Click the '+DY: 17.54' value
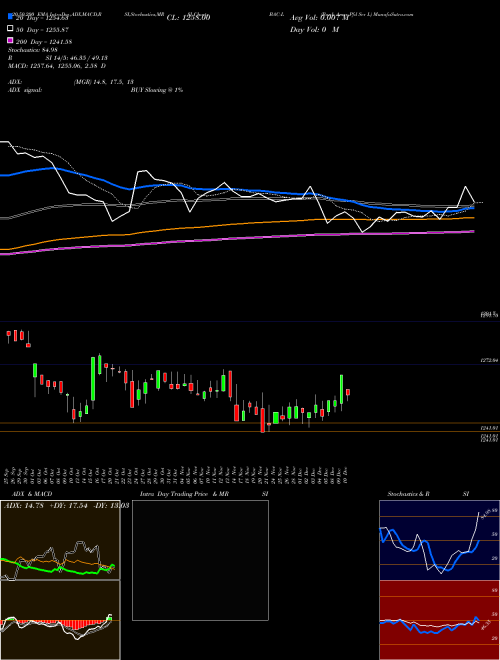 pyautogui.click(x=68, y=505)
